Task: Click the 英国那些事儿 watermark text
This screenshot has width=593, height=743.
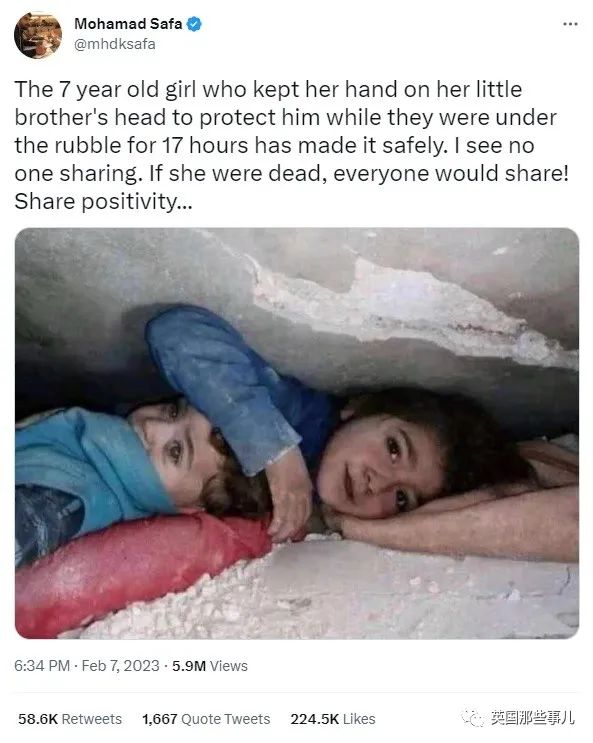Action: (532, 718)
